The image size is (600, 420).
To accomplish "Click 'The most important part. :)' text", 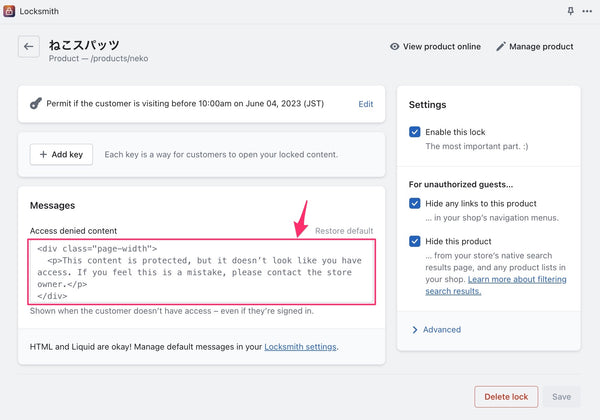I will [477, 146].
